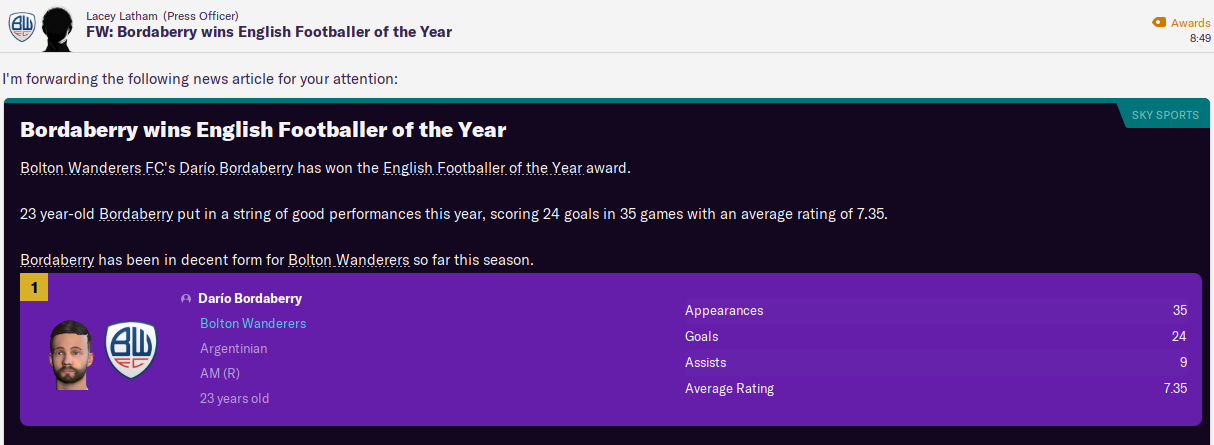Screen dimensions: 1214x445
Task: Open the Darío Bordaberry link in the first sentence
Action: pos(236,168)
